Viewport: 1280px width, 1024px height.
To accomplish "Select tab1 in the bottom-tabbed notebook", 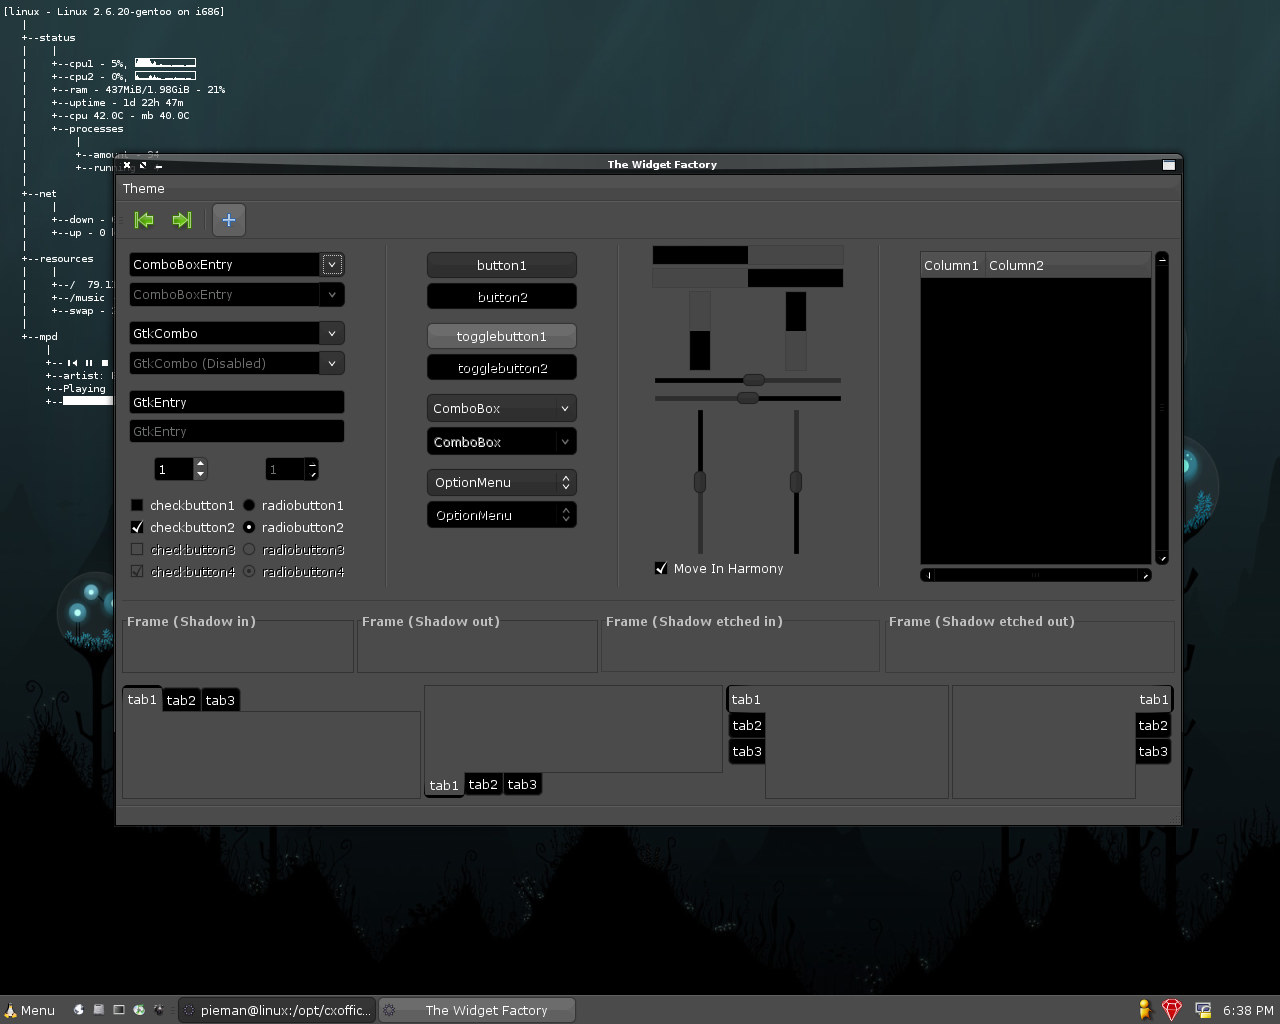I will (x=444, y=785).
